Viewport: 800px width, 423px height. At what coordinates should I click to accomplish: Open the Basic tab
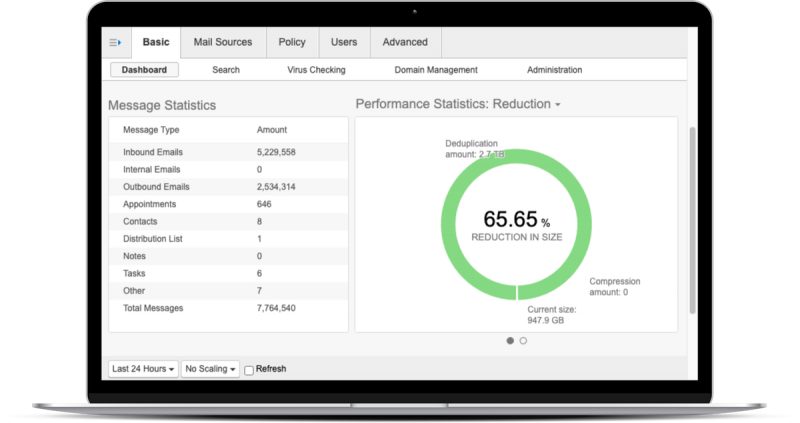pyautogui.click(x=156, y=42)
